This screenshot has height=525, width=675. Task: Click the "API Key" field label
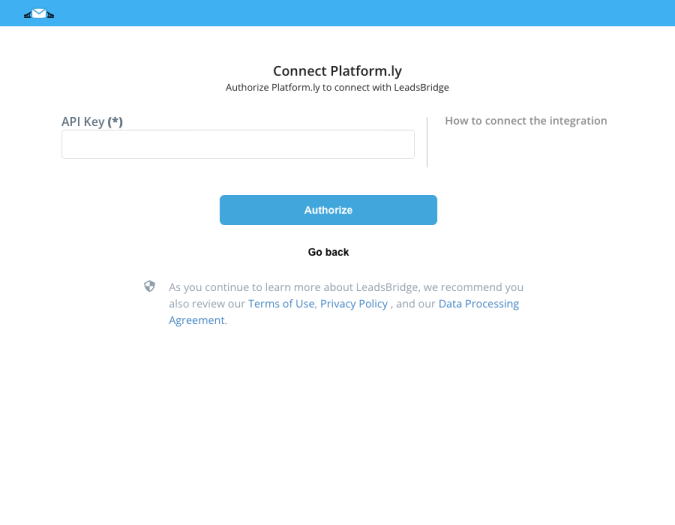[x=83, y=122]
